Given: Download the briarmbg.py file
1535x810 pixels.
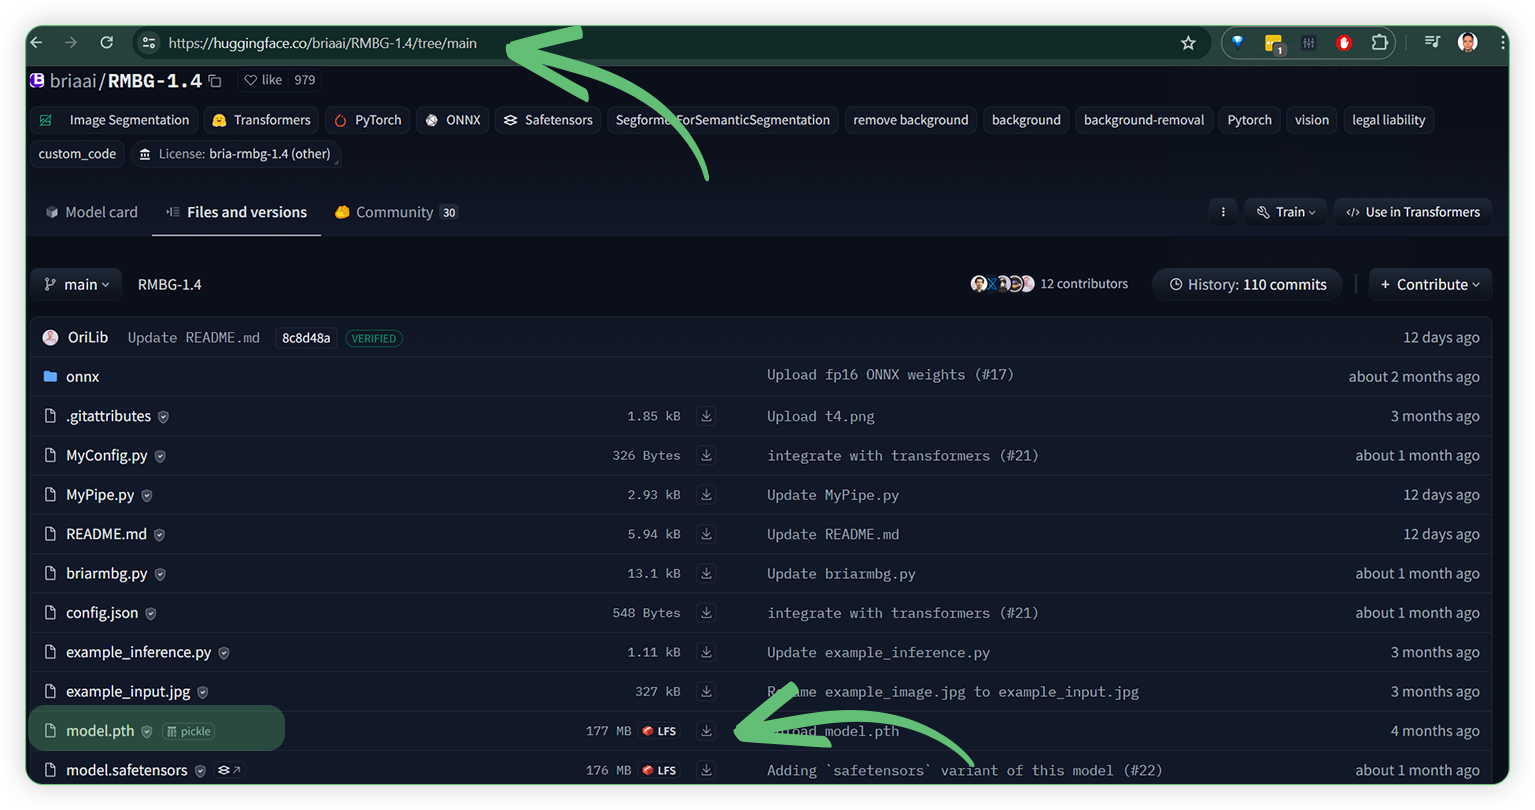Looking at the screenshot, I should pos(706,573).
